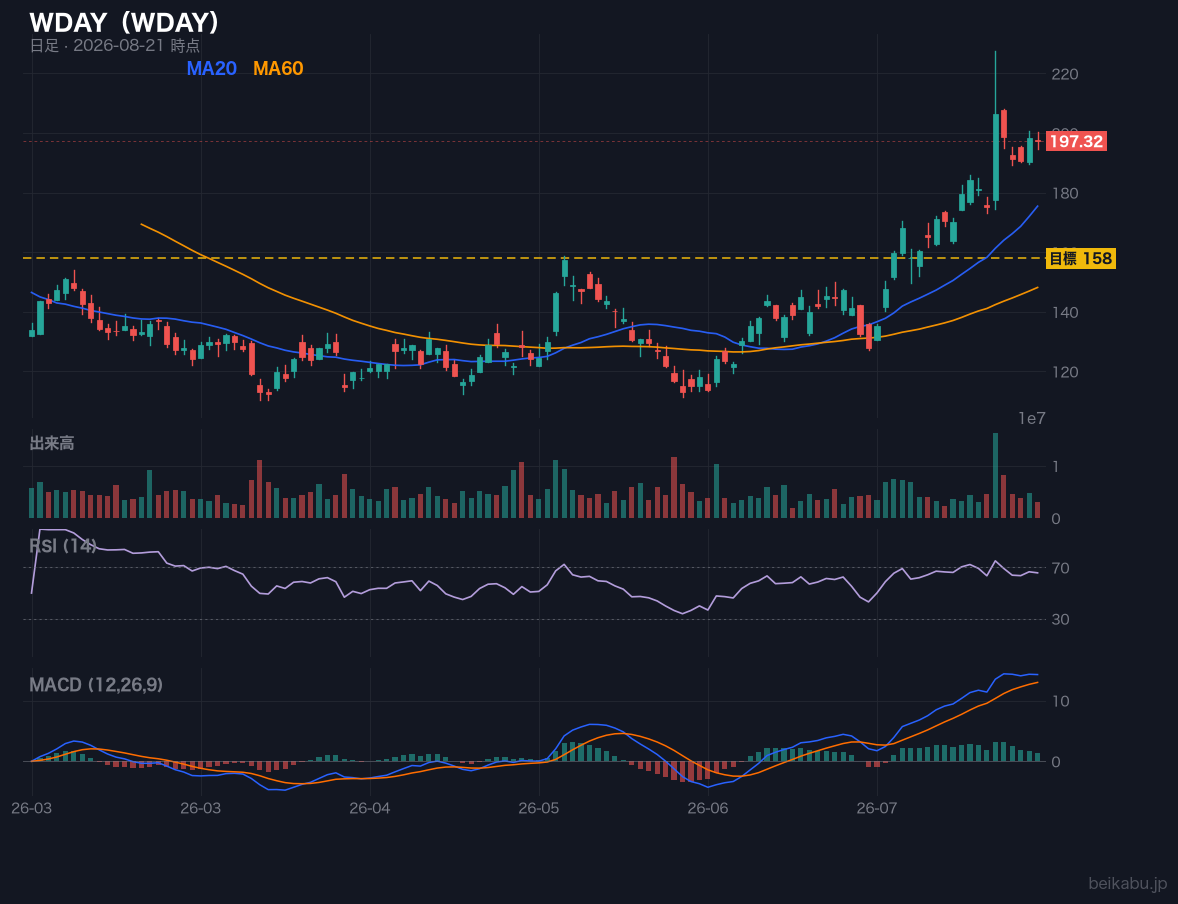Click the 目標 158 target price label
The image size is (1178, 904).
coord(1081,259)
